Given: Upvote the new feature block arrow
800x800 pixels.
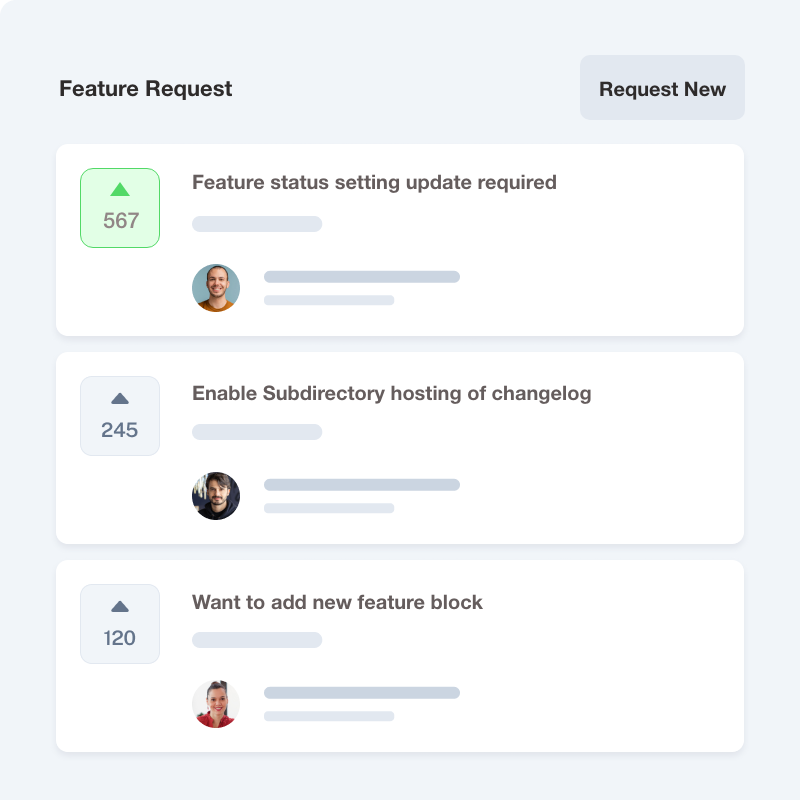Looking at the screenshot, I should coord(120,607).
